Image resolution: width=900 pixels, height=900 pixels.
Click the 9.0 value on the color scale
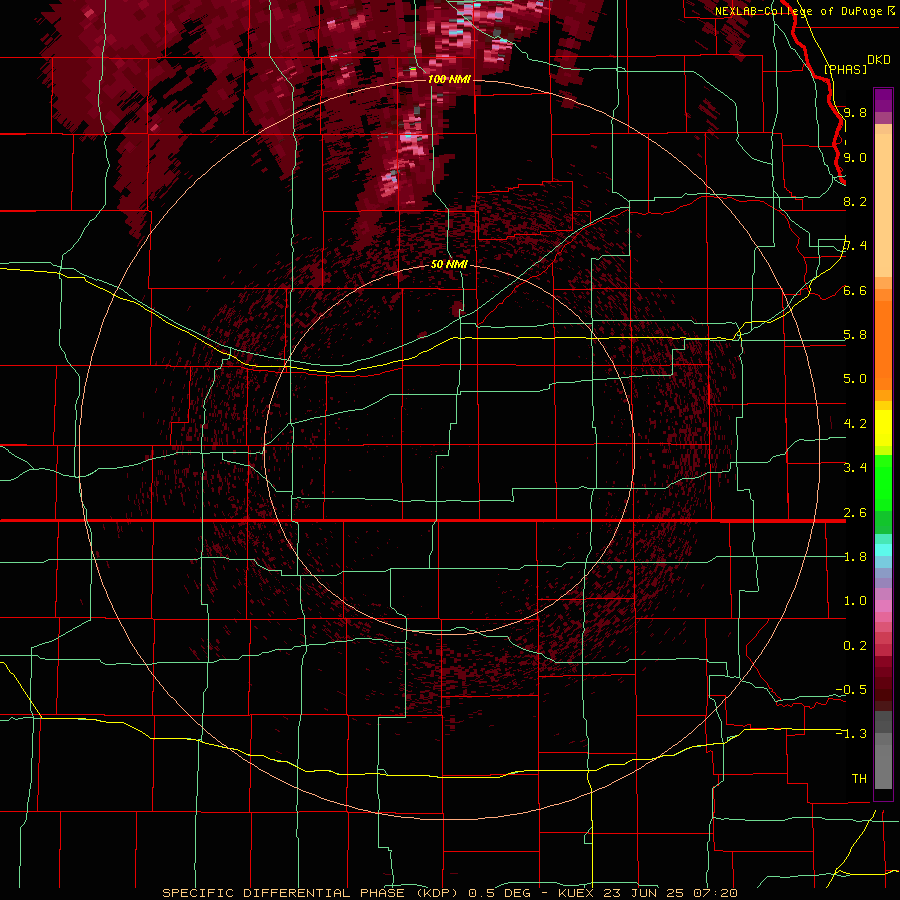coord(855,157)
